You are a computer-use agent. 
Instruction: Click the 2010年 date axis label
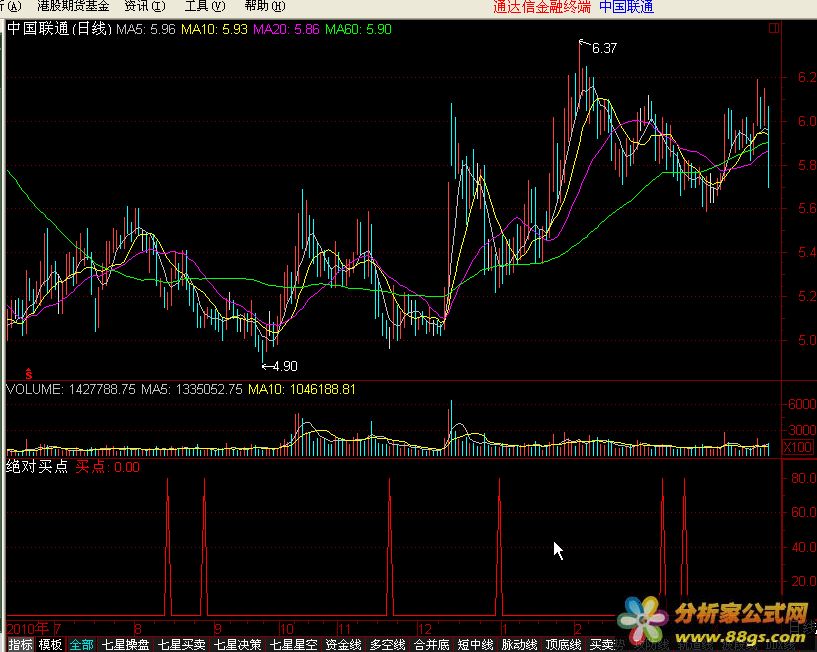(x=28, y=629)
